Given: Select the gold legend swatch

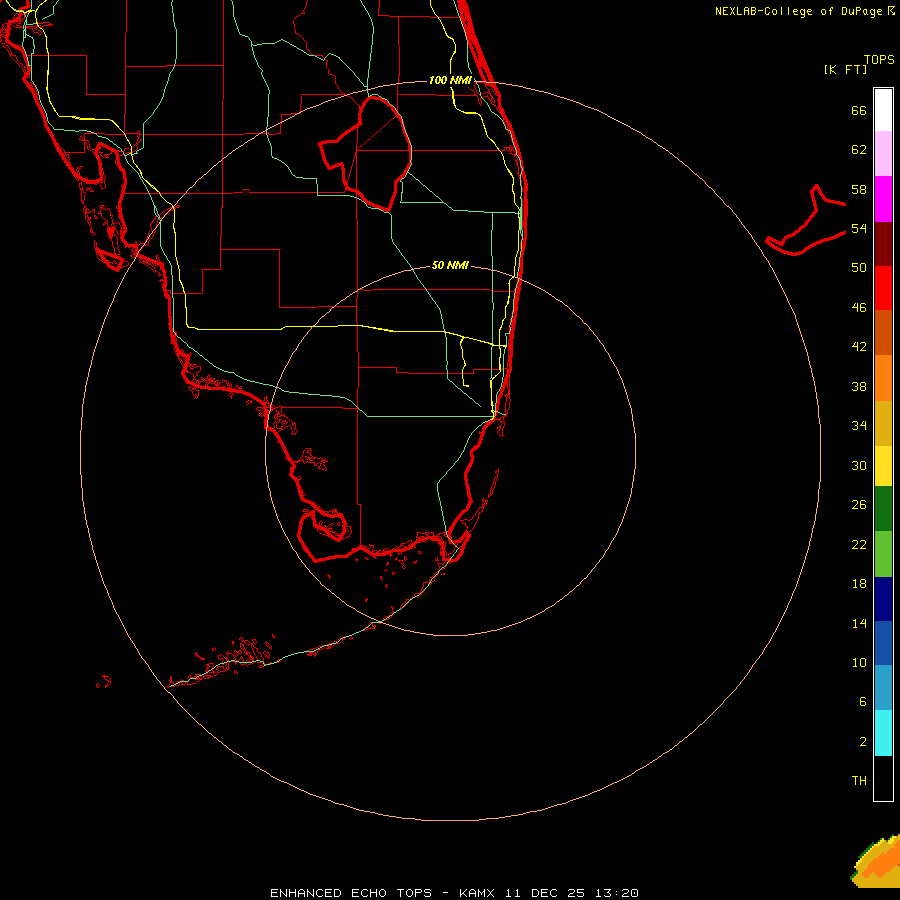Looking at the screenshot, I should pyautogui.click(x=883, y=424).
